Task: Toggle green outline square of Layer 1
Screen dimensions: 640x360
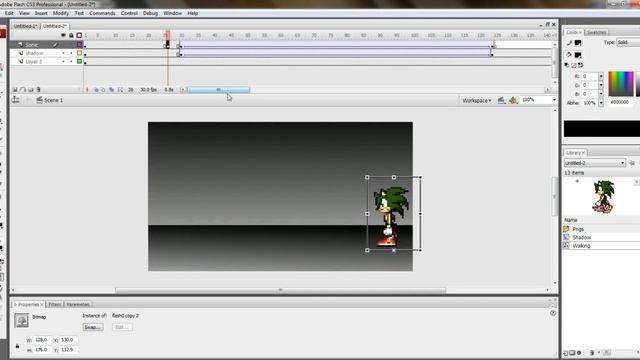Action: click(80, 62)
